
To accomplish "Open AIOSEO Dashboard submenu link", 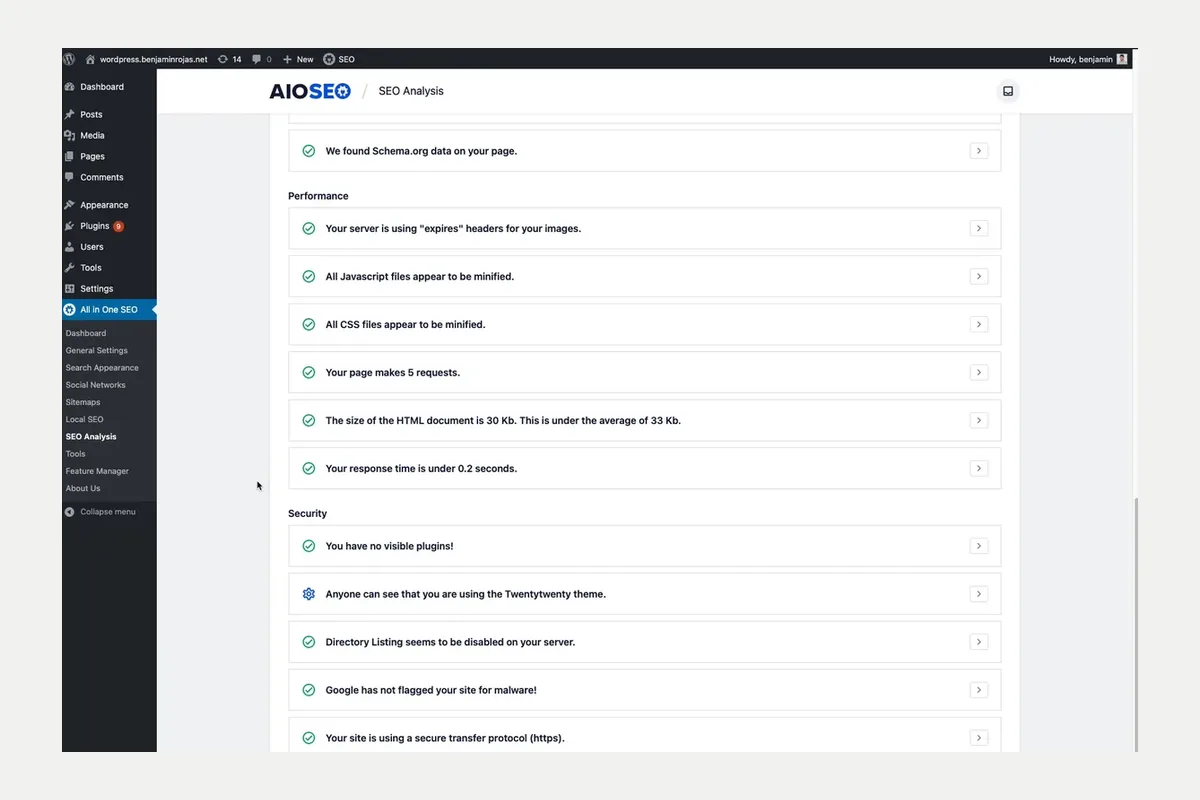I will (x=86, y=333).
